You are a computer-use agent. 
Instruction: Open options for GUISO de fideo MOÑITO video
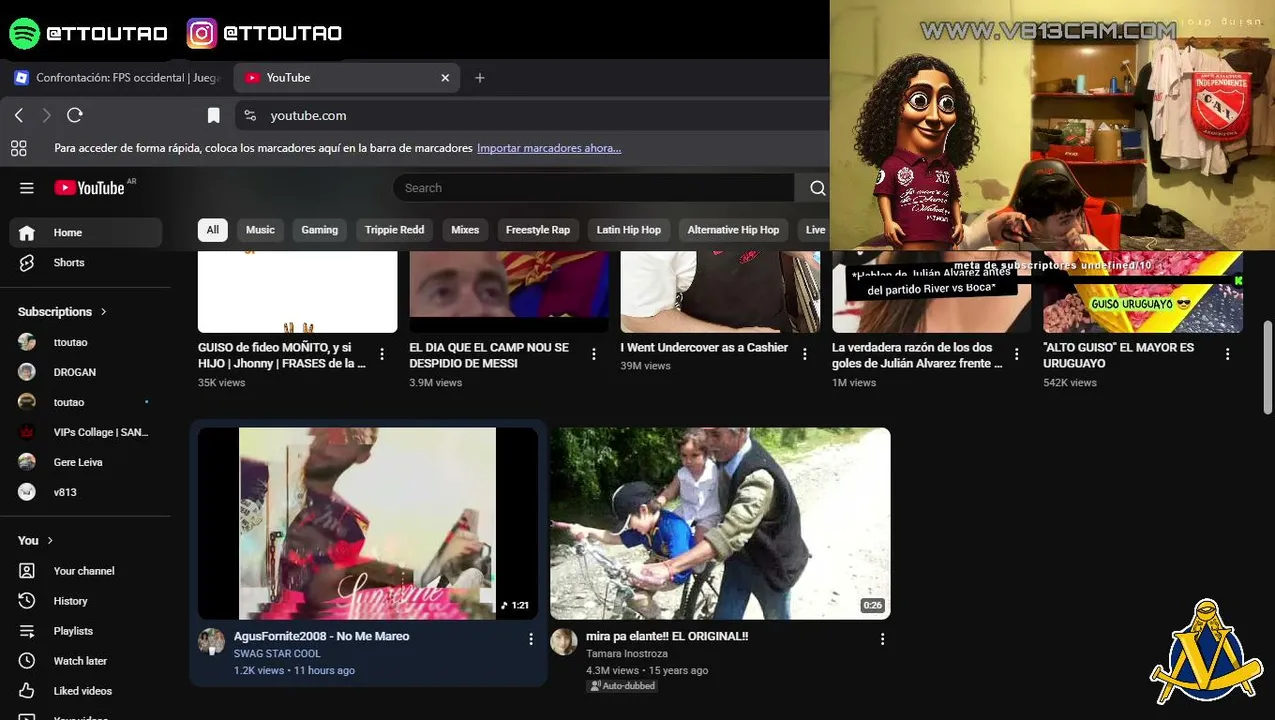382,354
